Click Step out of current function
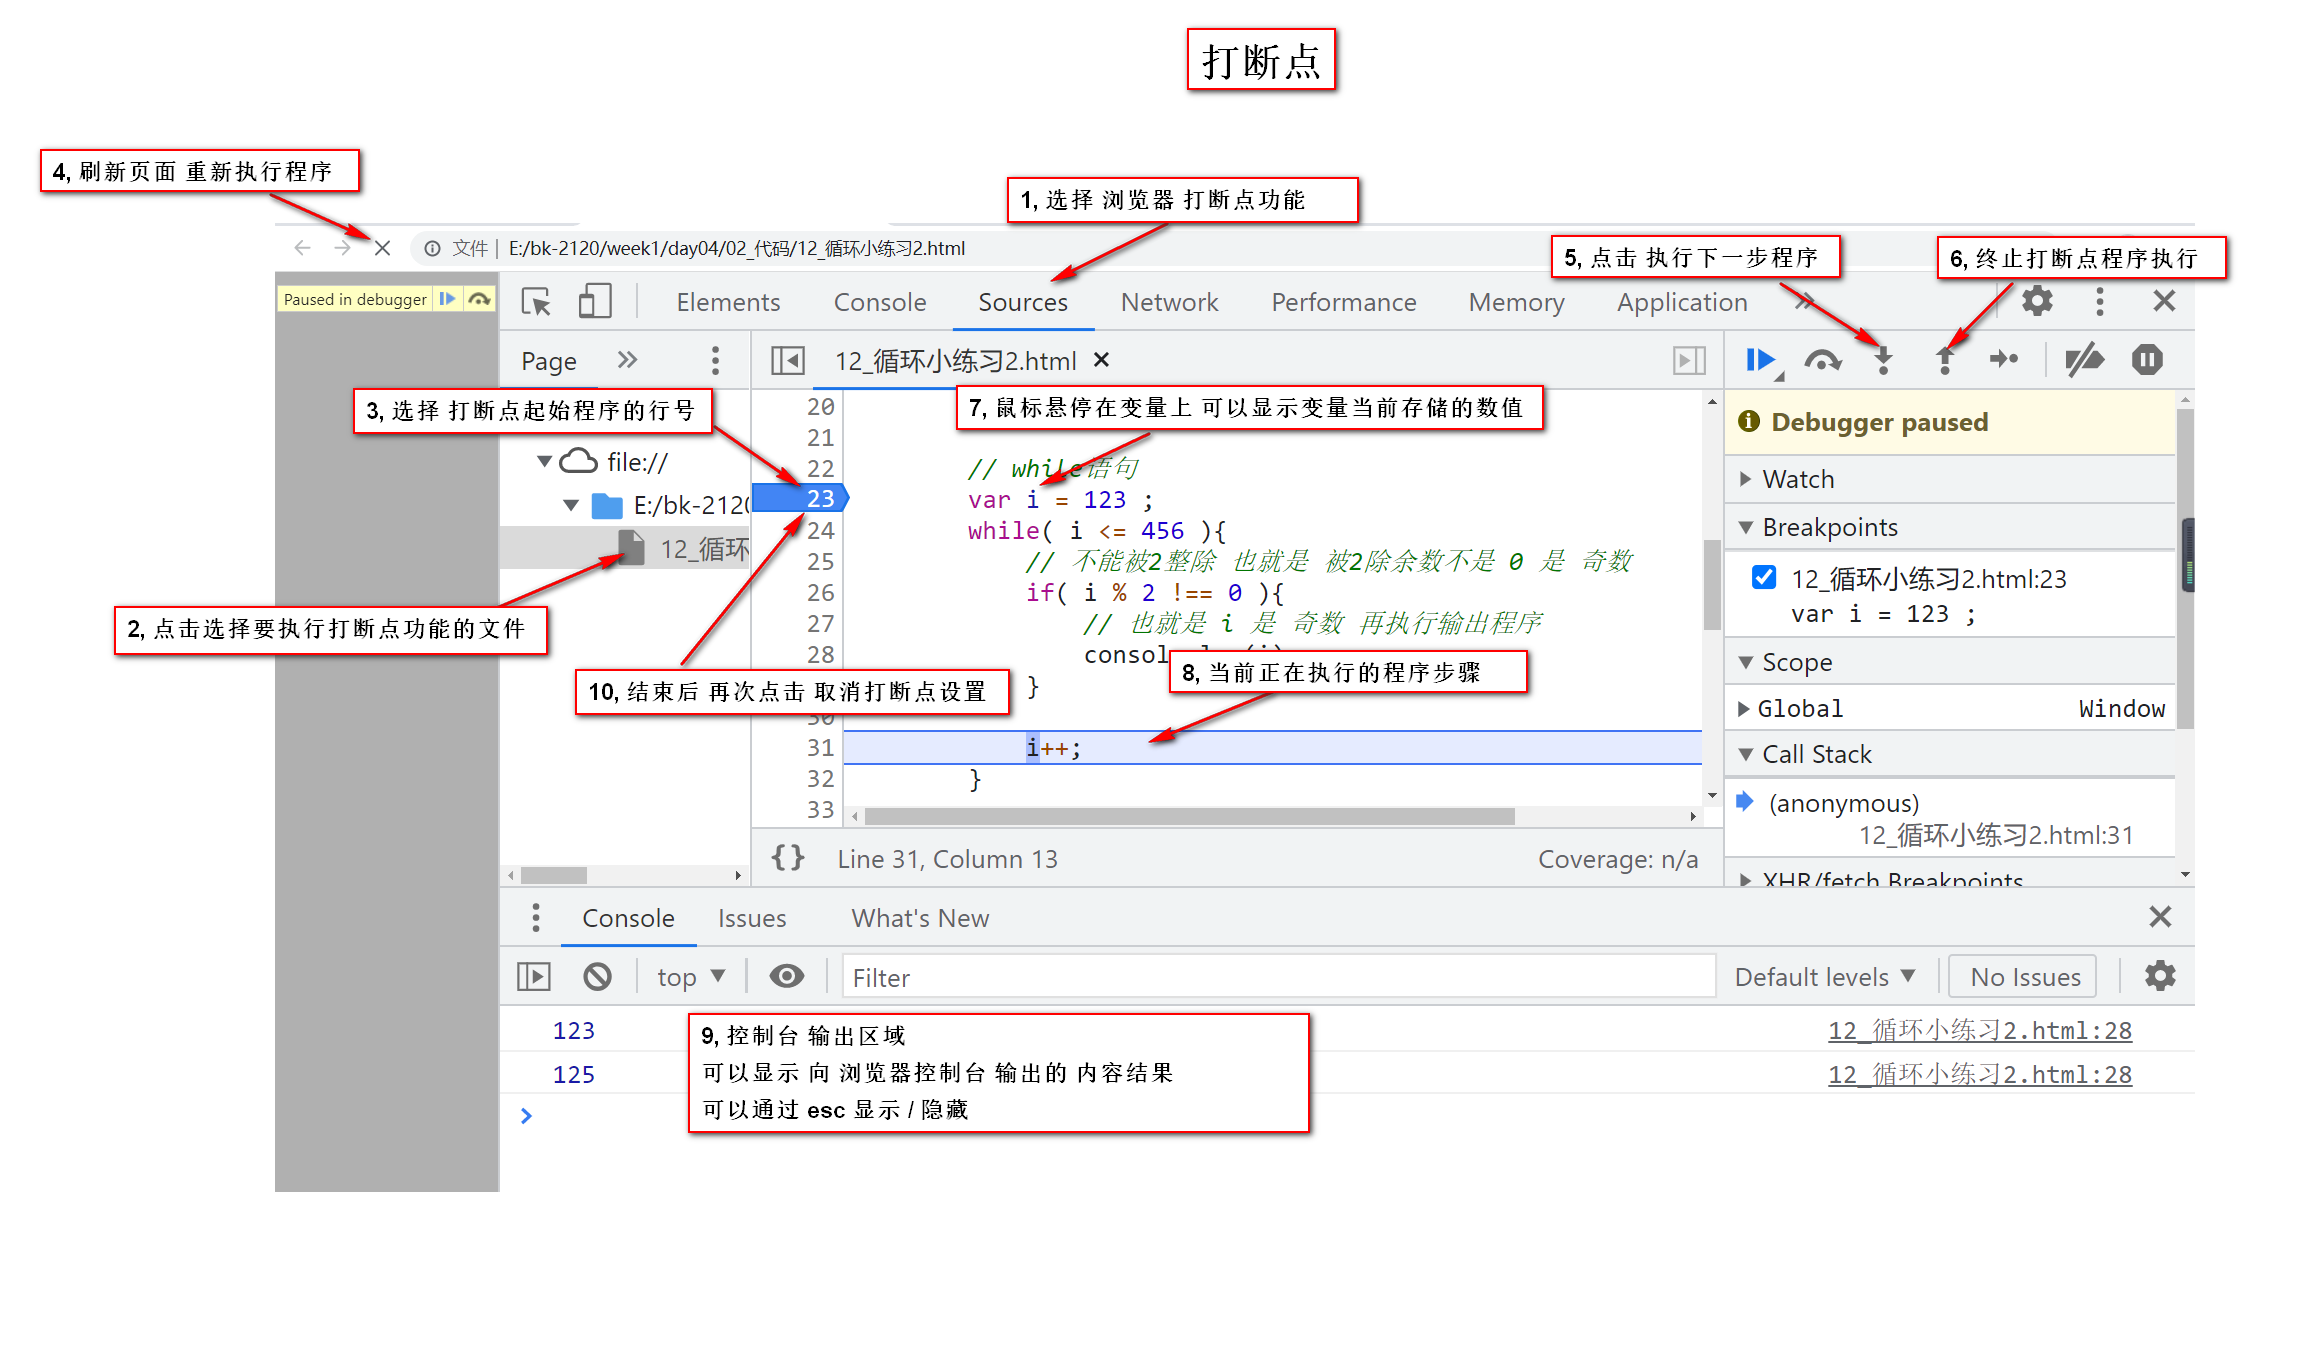This screenshot has height=1352, width=2311. pyautogui.click(x=1944, y=360)
